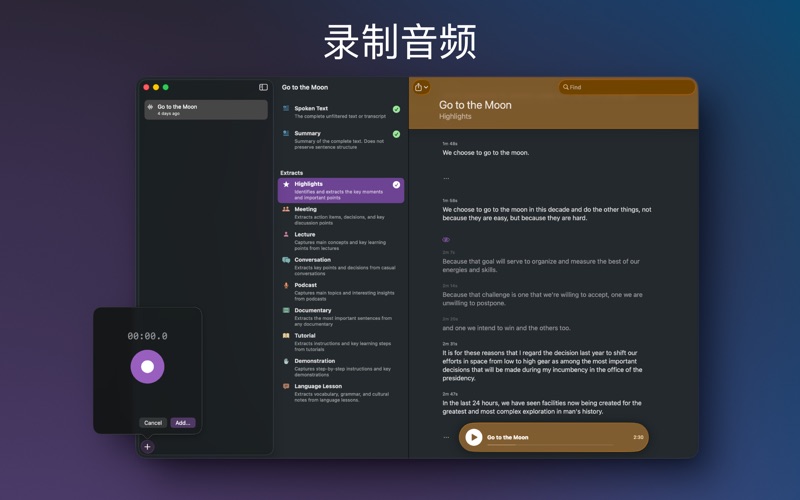Toggle the Summary green checkmark
This screenshot has width=800, height=500.
396,134
